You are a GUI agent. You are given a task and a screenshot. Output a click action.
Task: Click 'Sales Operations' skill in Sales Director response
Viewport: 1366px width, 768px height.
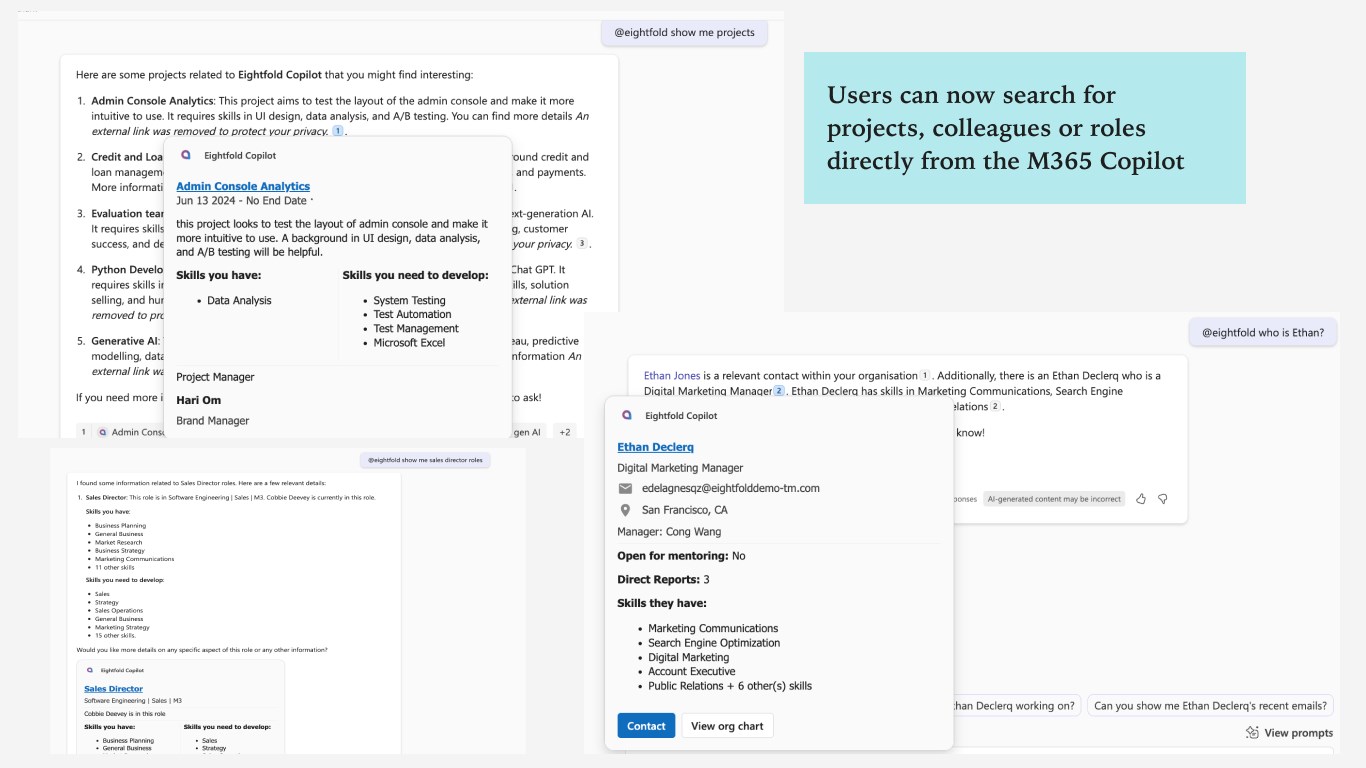pyautogui.click(x=119, y=610)
